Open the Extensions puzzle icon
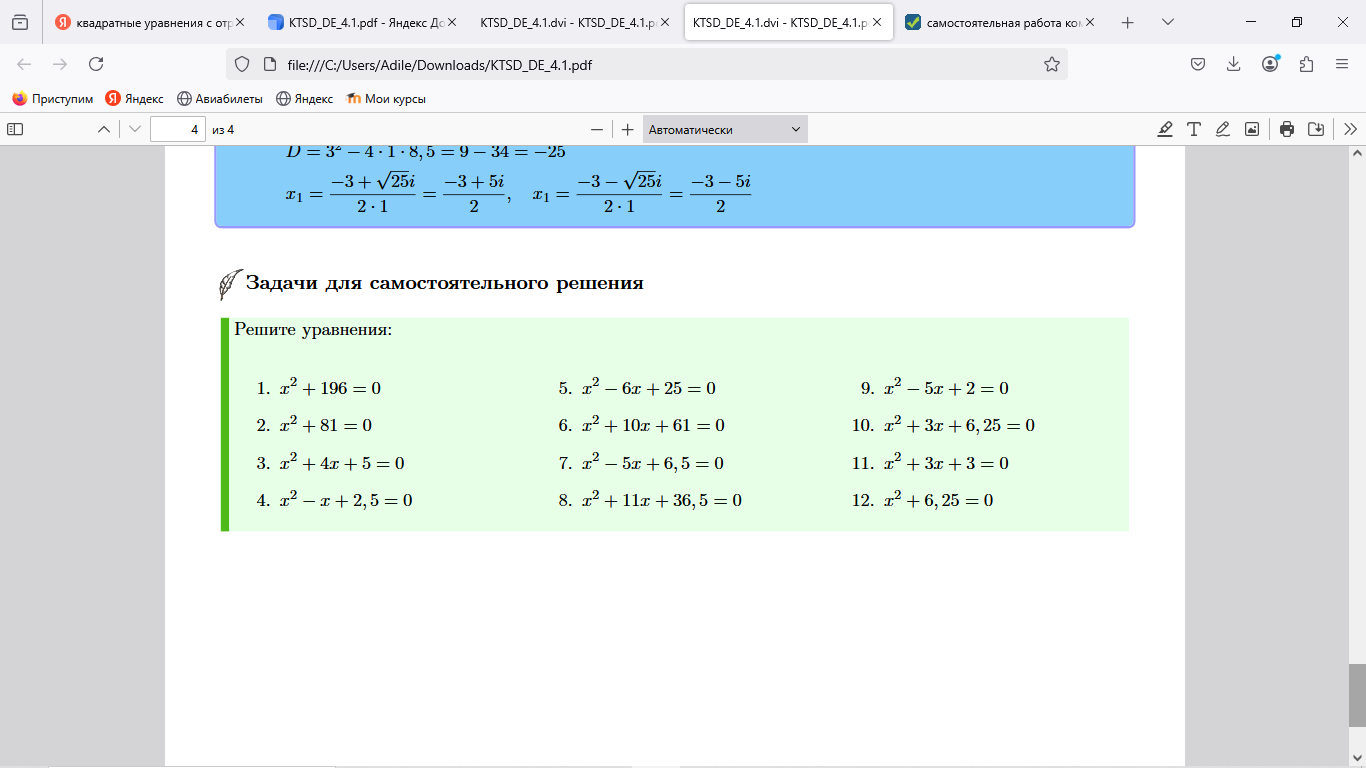The width and height of the screenshot is (1366, 768). coord(1306,64)
